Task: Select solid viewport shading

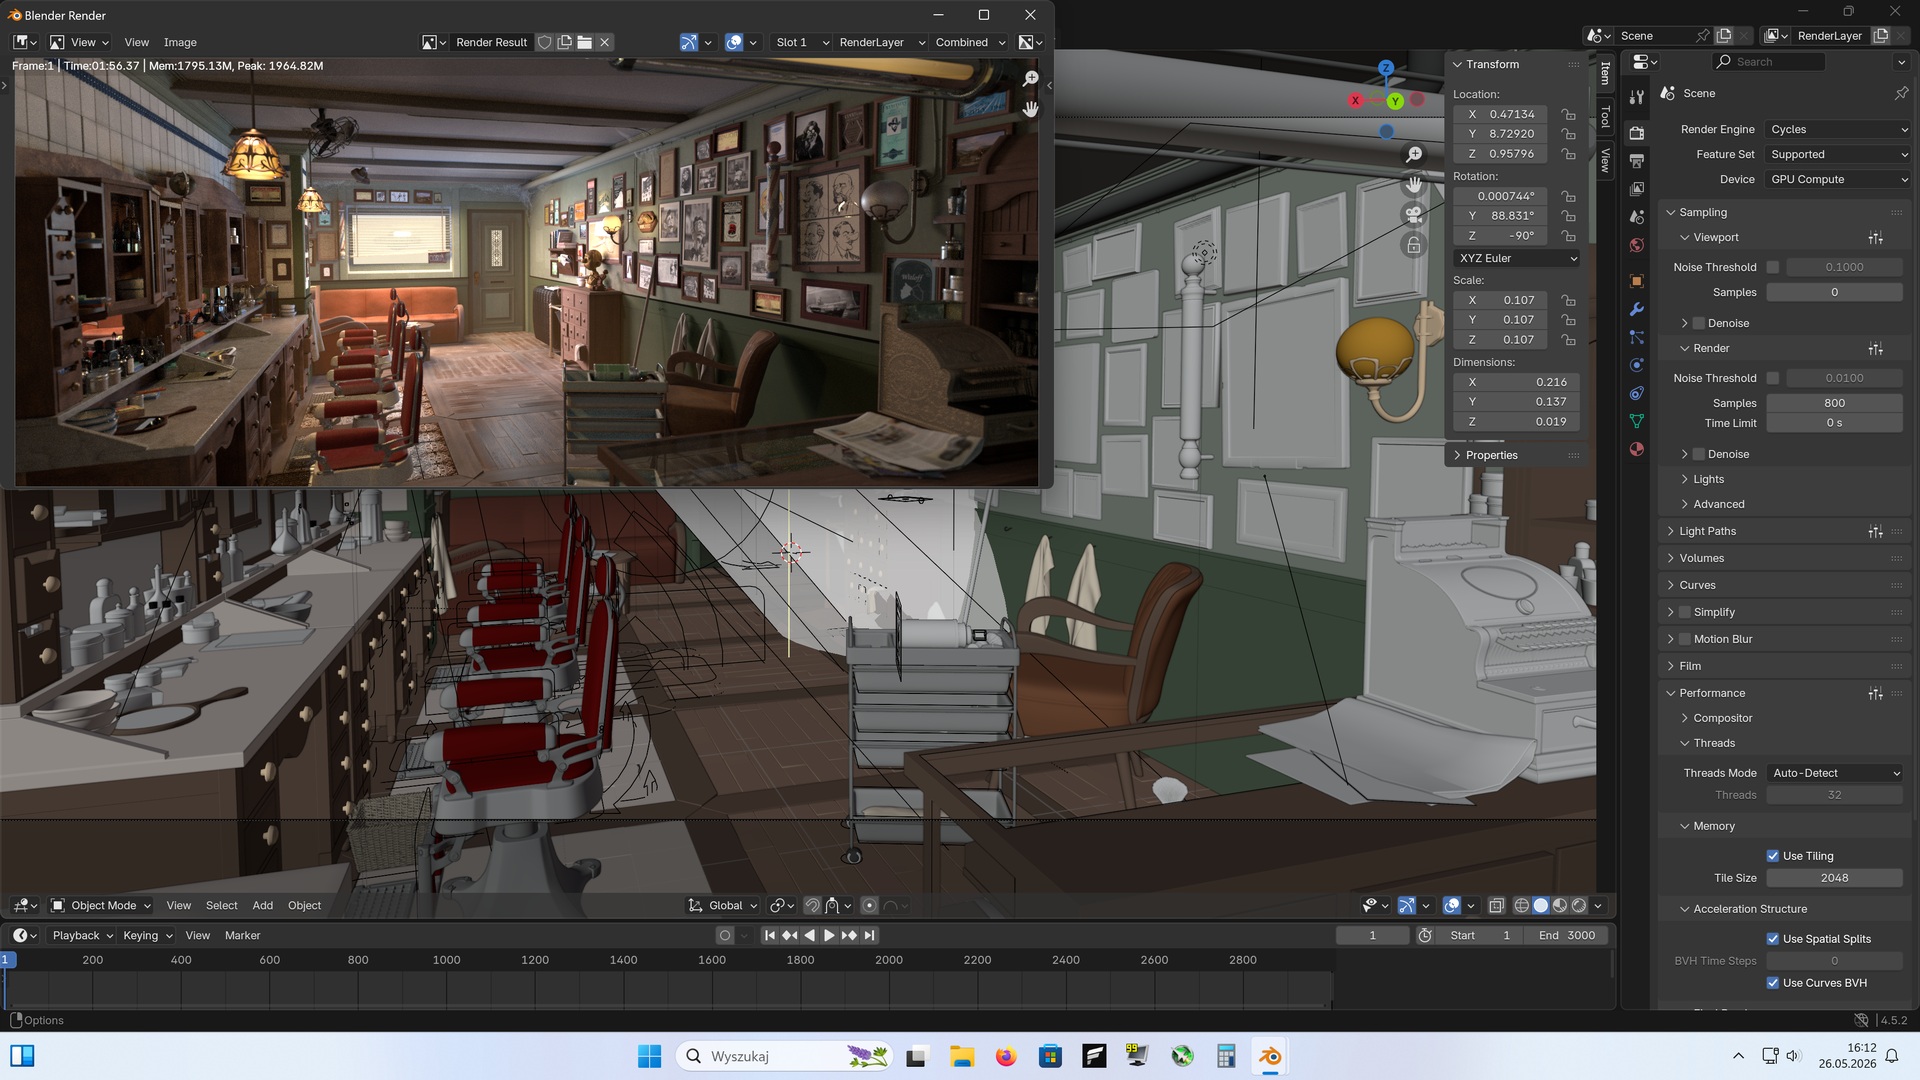Action: tap(1541, 906)
